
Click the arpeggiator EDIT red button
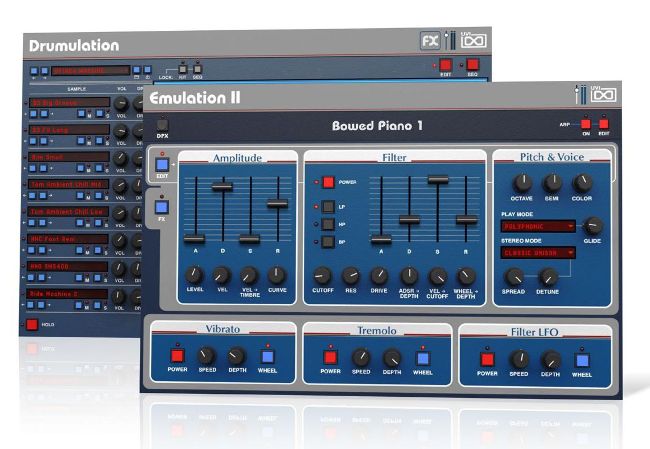click(604, 124)
